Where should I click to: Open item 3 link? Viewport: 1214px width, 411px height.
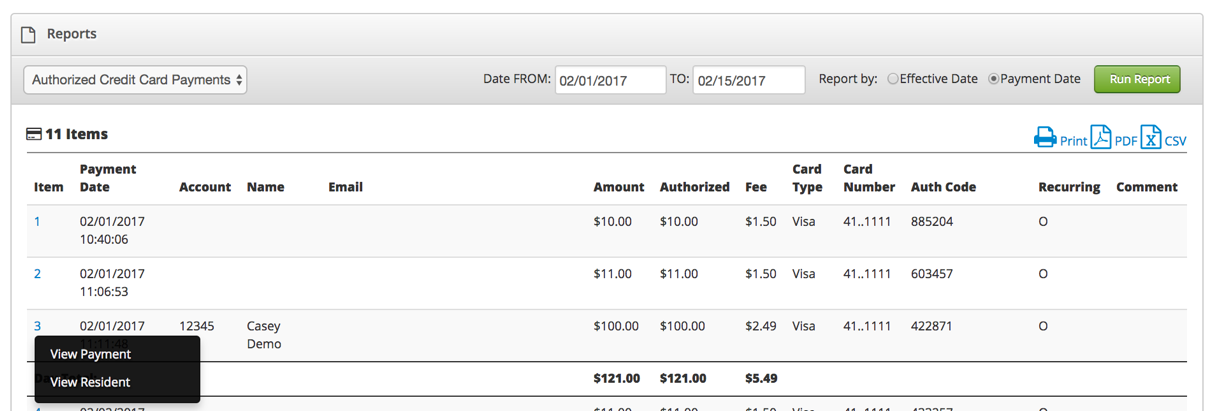tap(37, 326)
